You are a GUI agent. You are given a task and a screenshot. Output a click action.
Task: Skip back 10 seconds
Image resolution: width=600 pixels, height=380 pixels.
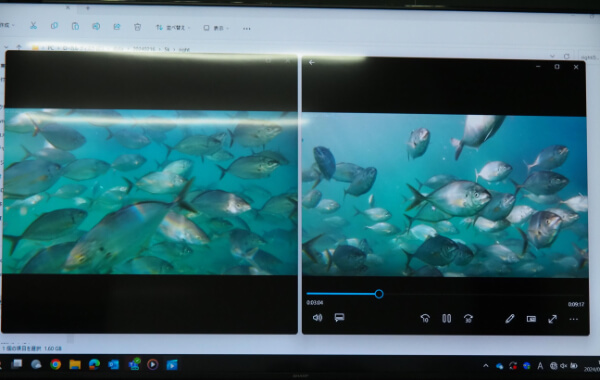pyautogui.click(x=425, y=318)
